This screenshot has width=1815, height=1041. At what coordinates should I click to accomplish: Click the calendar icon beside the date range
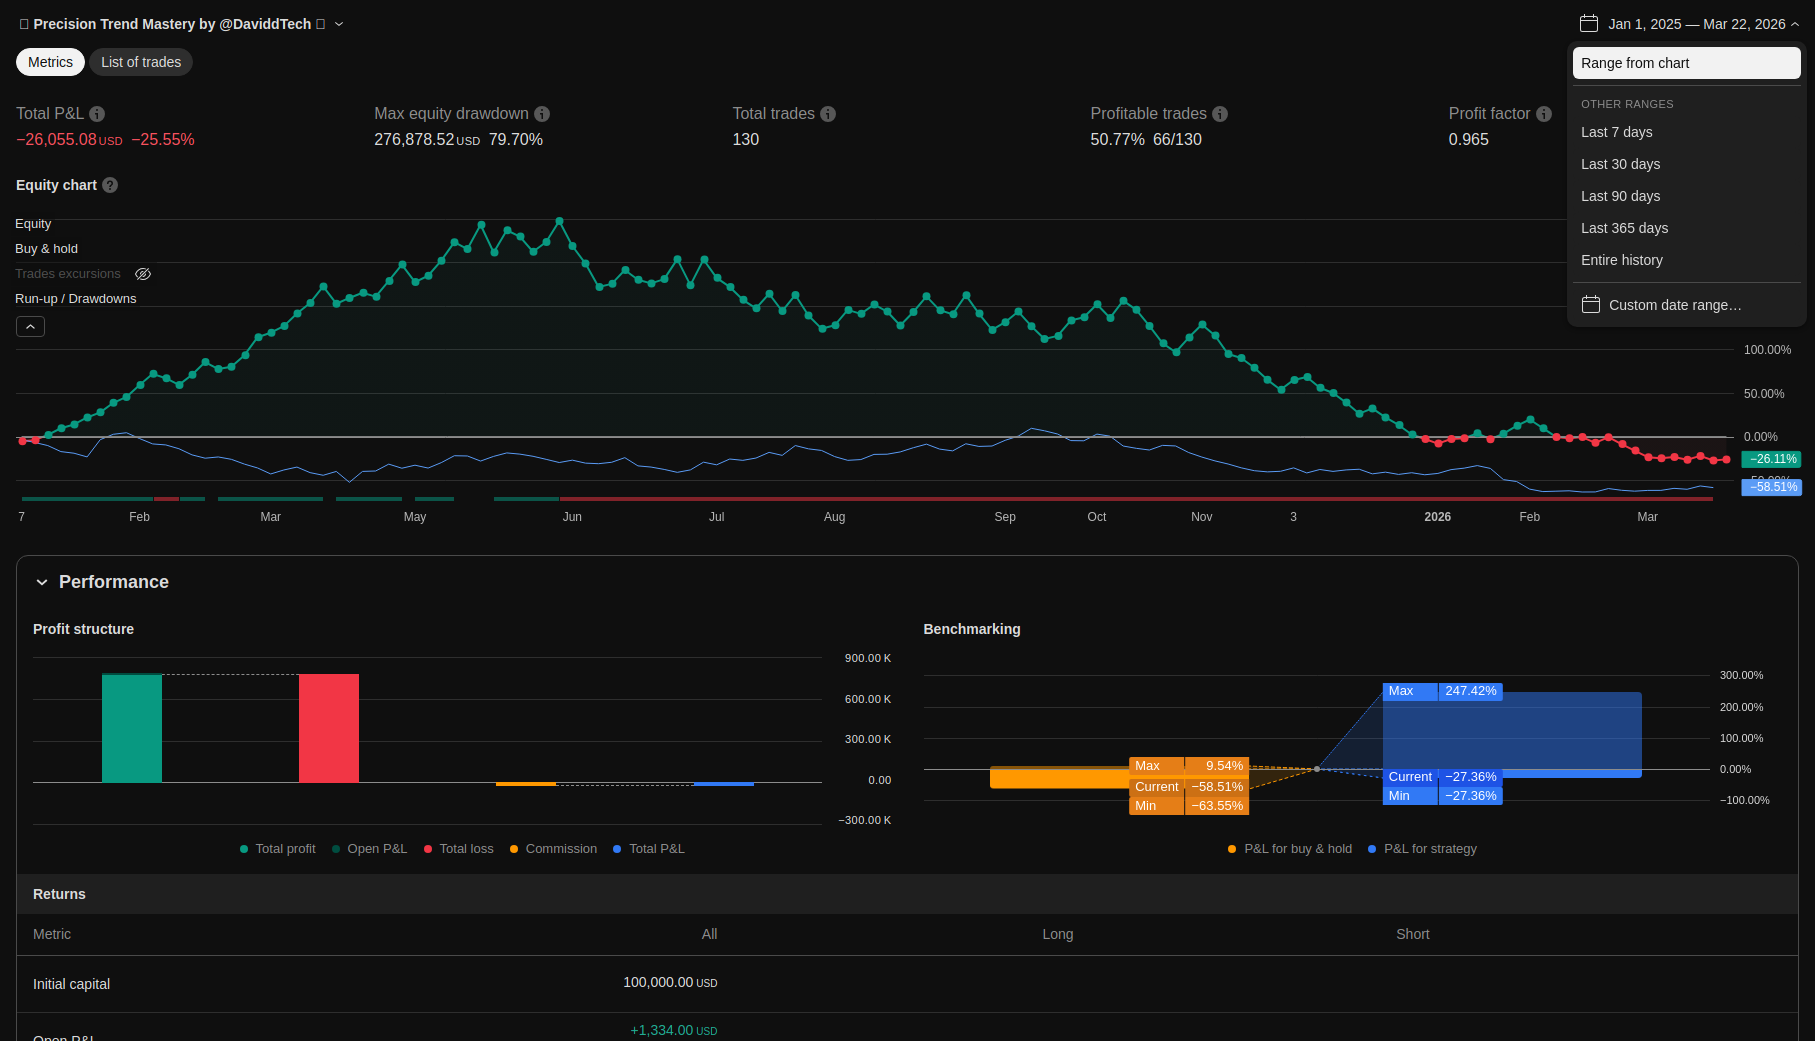coord(1588,24)
